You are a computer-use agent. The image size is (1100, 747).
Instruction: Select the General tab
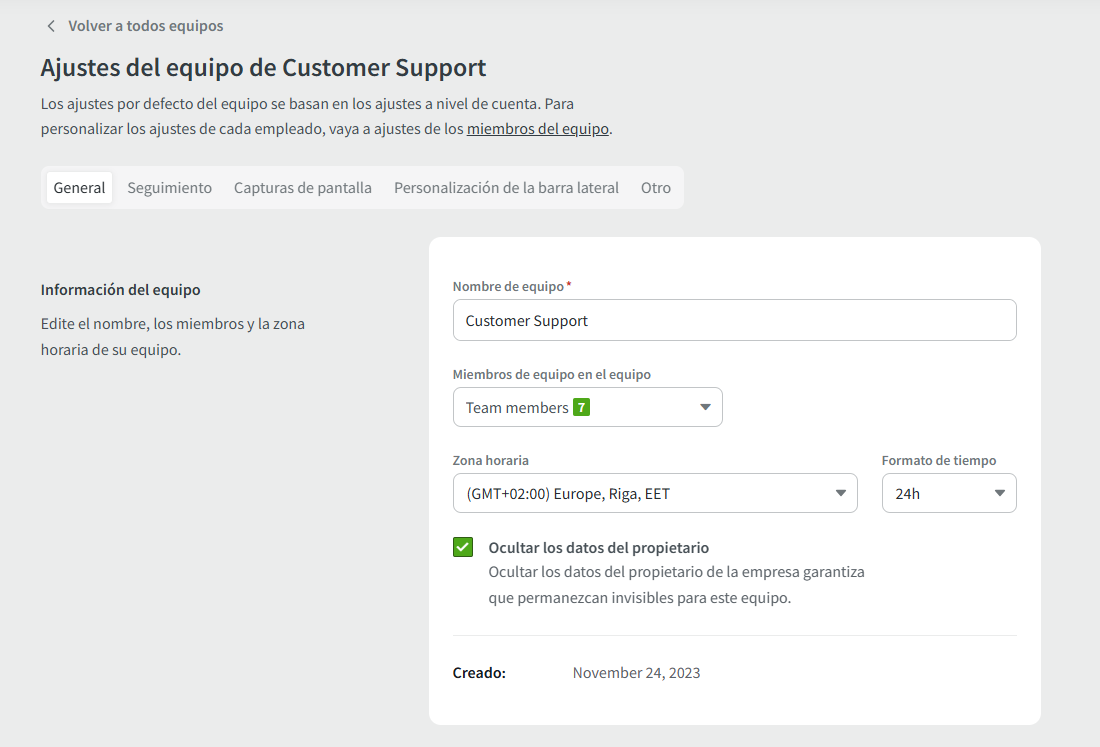tap(79, 188)
